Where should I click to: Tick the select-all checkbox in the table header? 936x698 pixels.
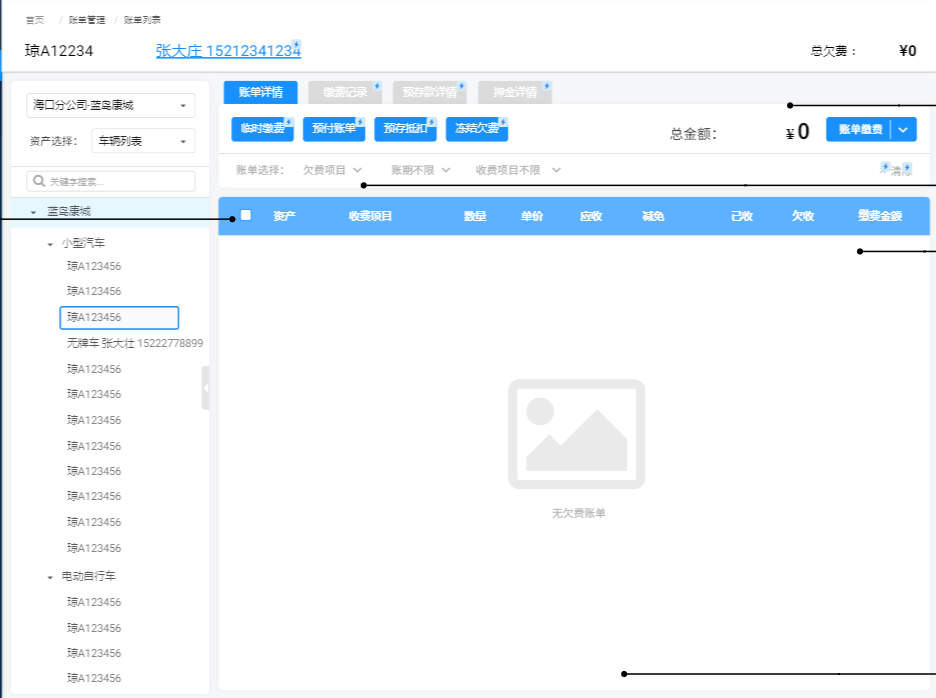(246, 215)
